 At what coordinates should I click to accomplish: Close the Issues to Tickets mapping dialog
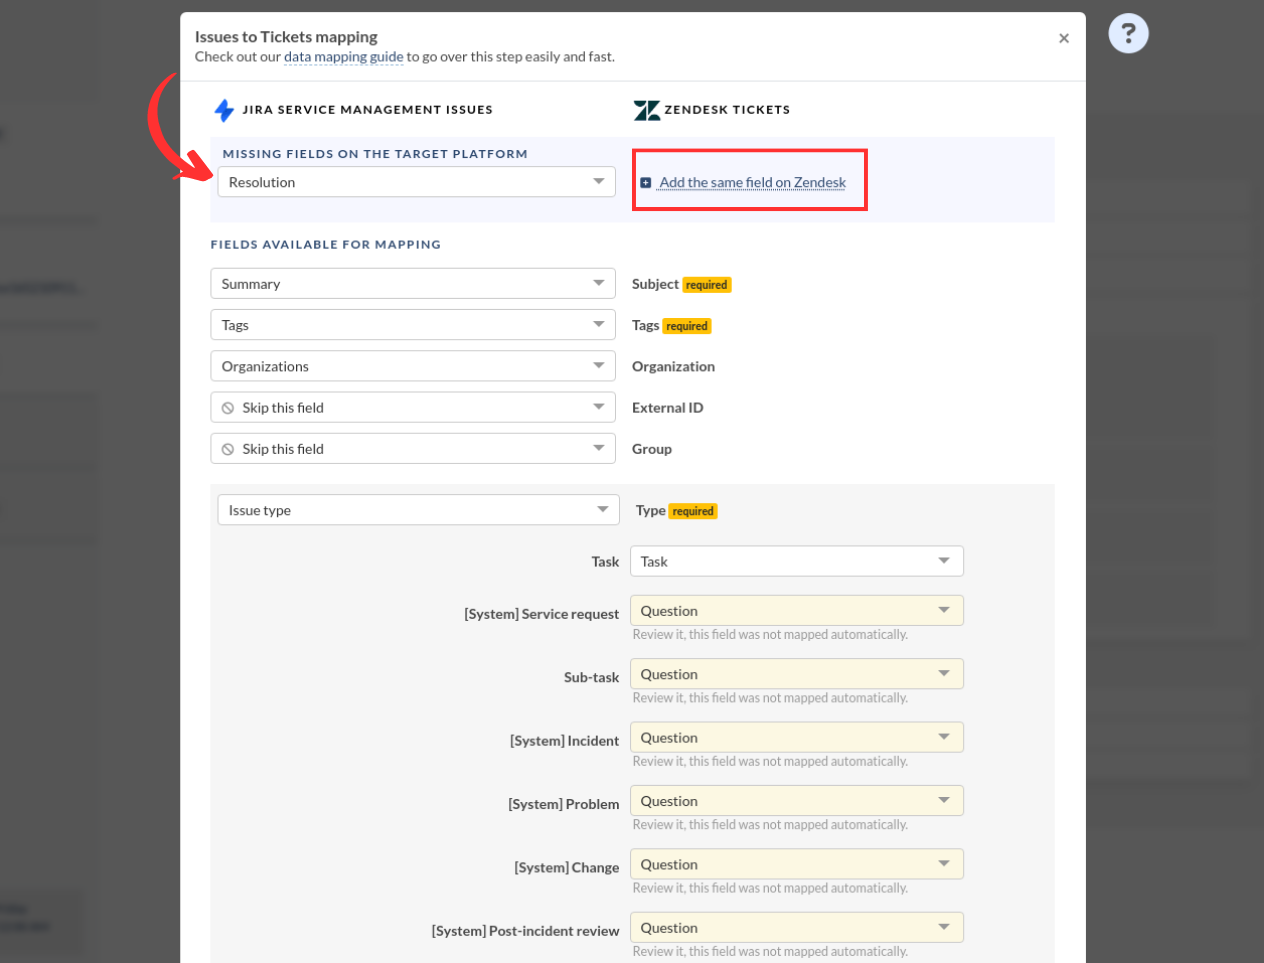click(1064, 38)
